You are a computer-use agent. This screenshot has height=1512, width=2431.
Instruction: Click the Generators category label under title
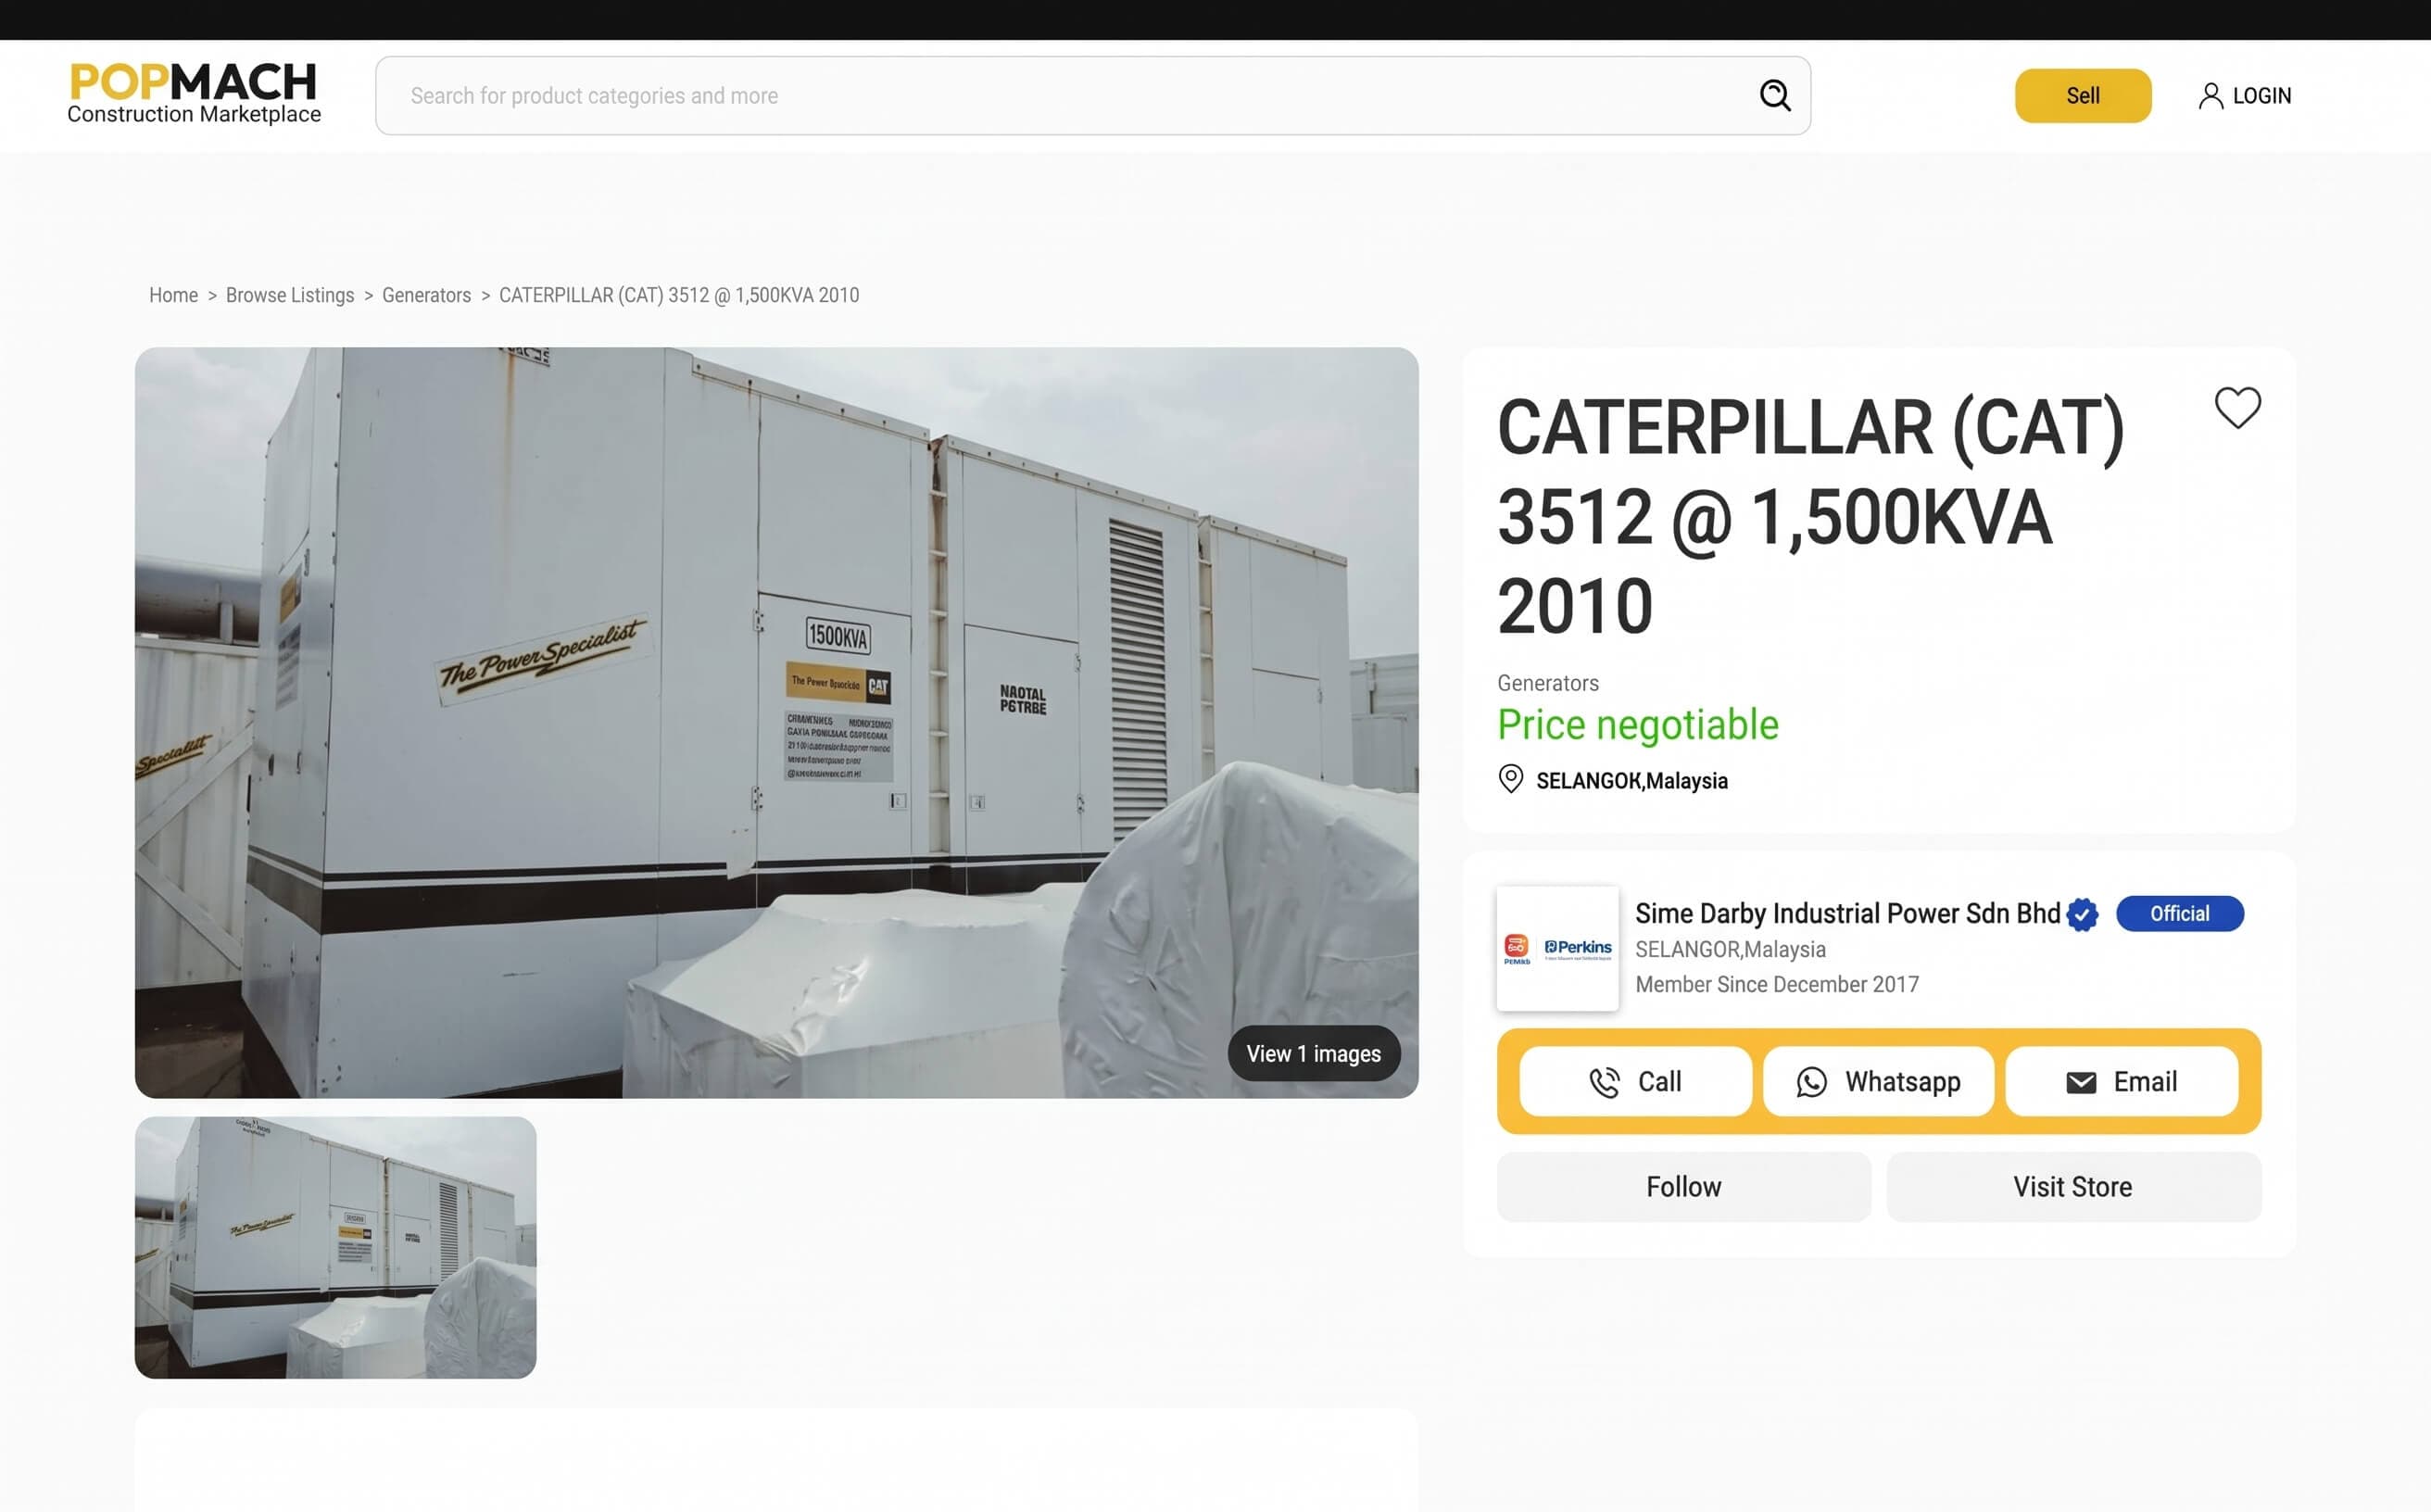[x=1547, y=683]
